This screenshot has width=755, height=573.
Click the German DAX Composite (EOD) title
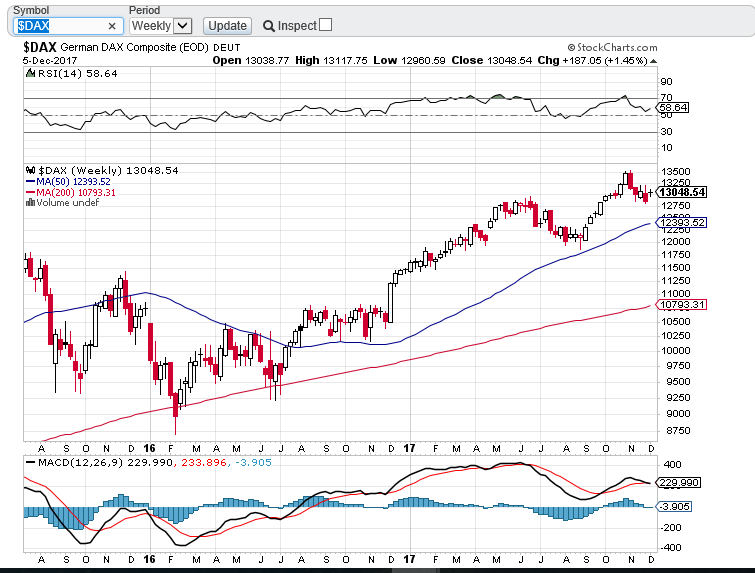point(134,47)
